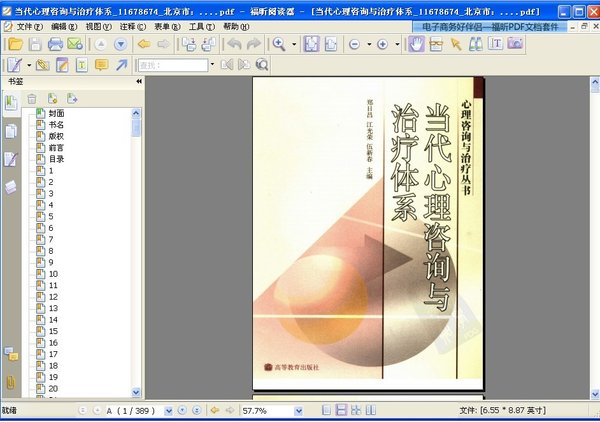This screenshot has width=600, height=422.
Task: Open the Pages thumbnail side panel
Action: pos(11,131)
